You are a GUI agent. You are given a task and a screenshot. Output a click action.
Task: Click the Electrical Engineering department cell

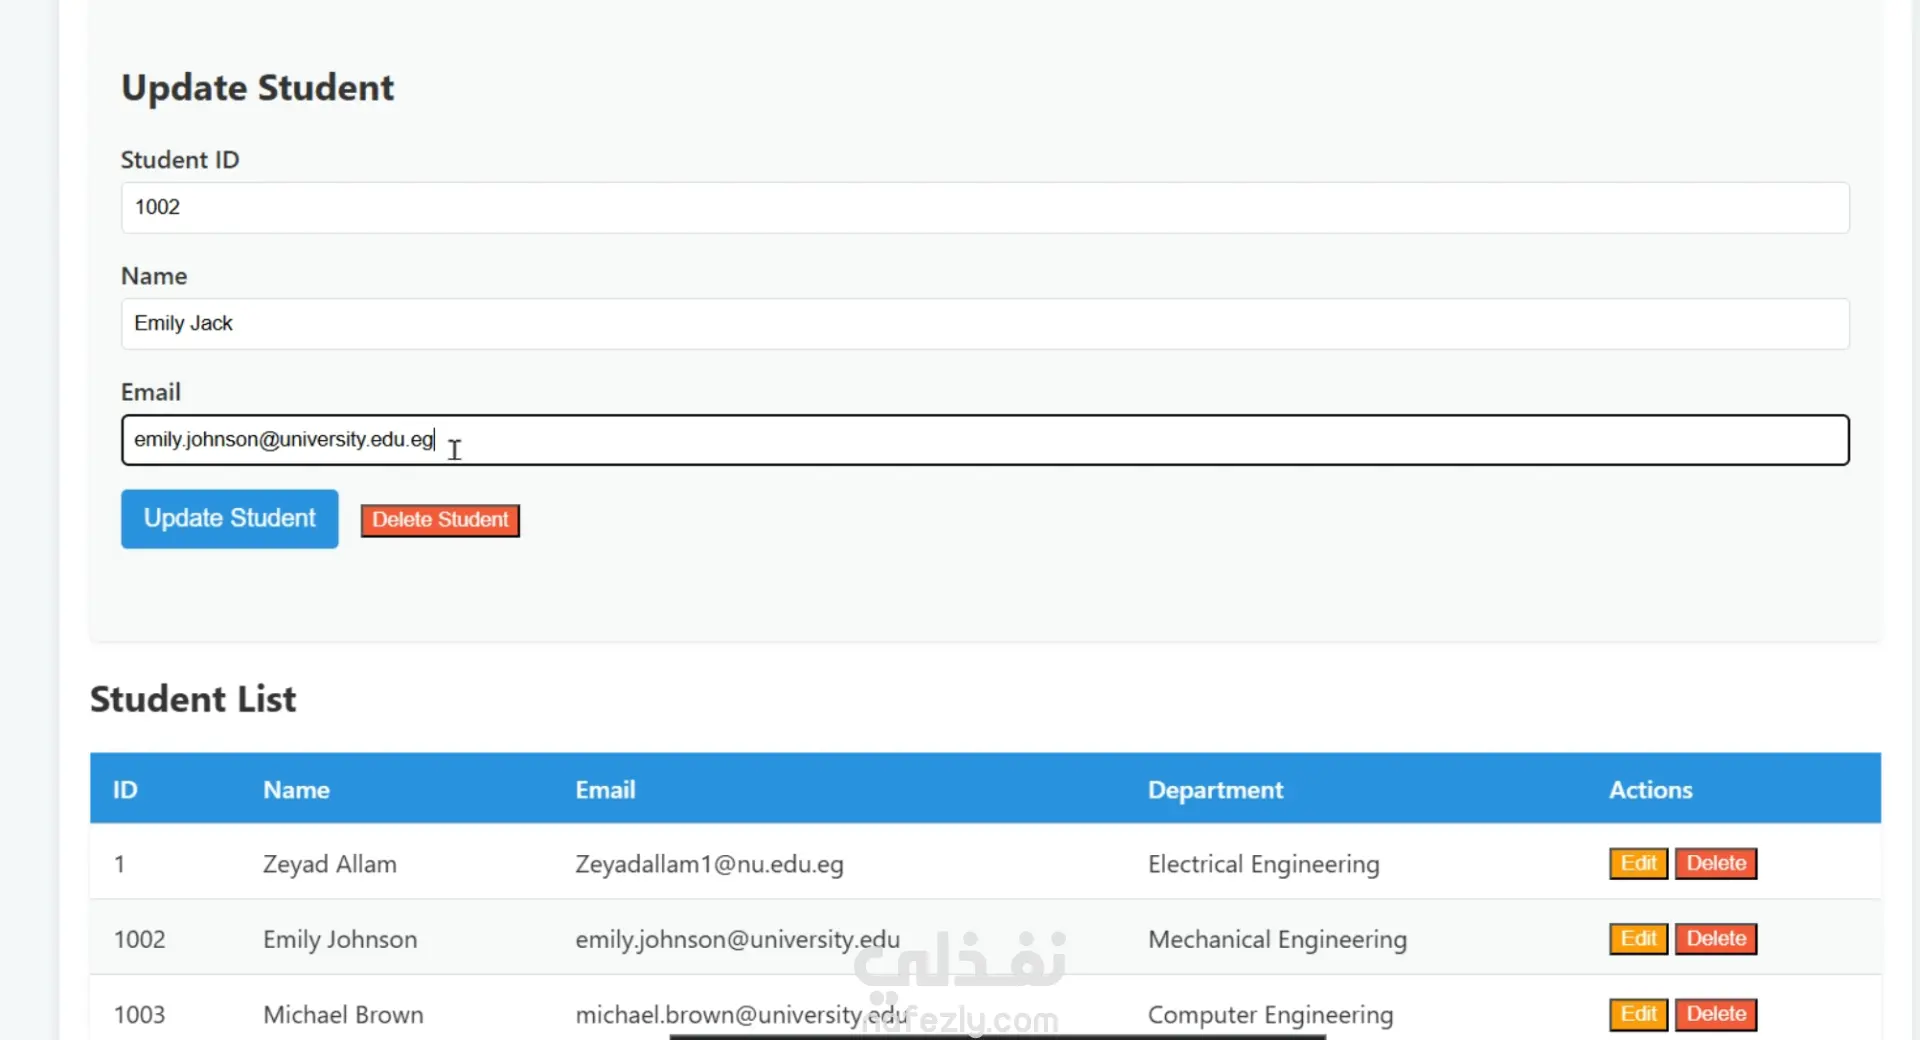1263,864
